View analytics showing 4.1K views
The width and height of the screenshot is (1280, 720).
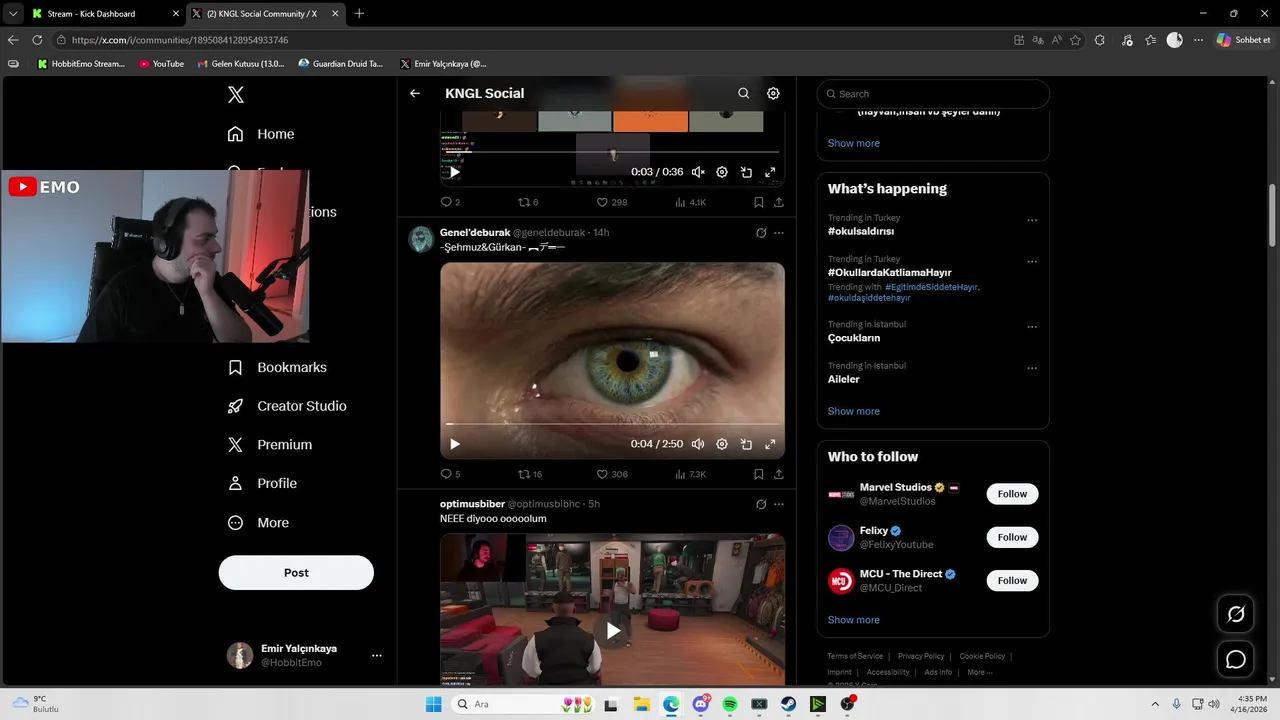690,202
